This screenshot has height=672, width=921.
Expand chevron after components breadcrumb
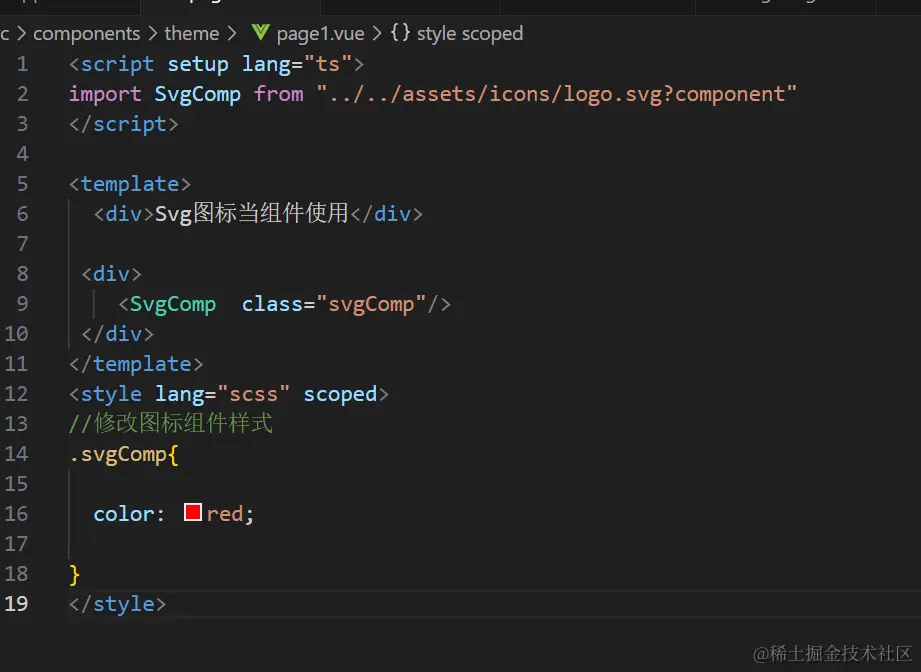(x=152, y=33)
